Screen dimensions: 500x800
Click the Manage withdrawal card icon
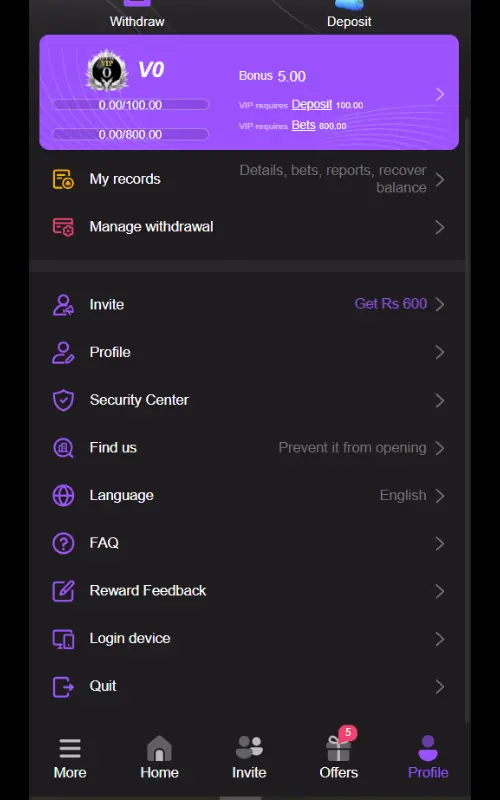(x=63, y=227)
